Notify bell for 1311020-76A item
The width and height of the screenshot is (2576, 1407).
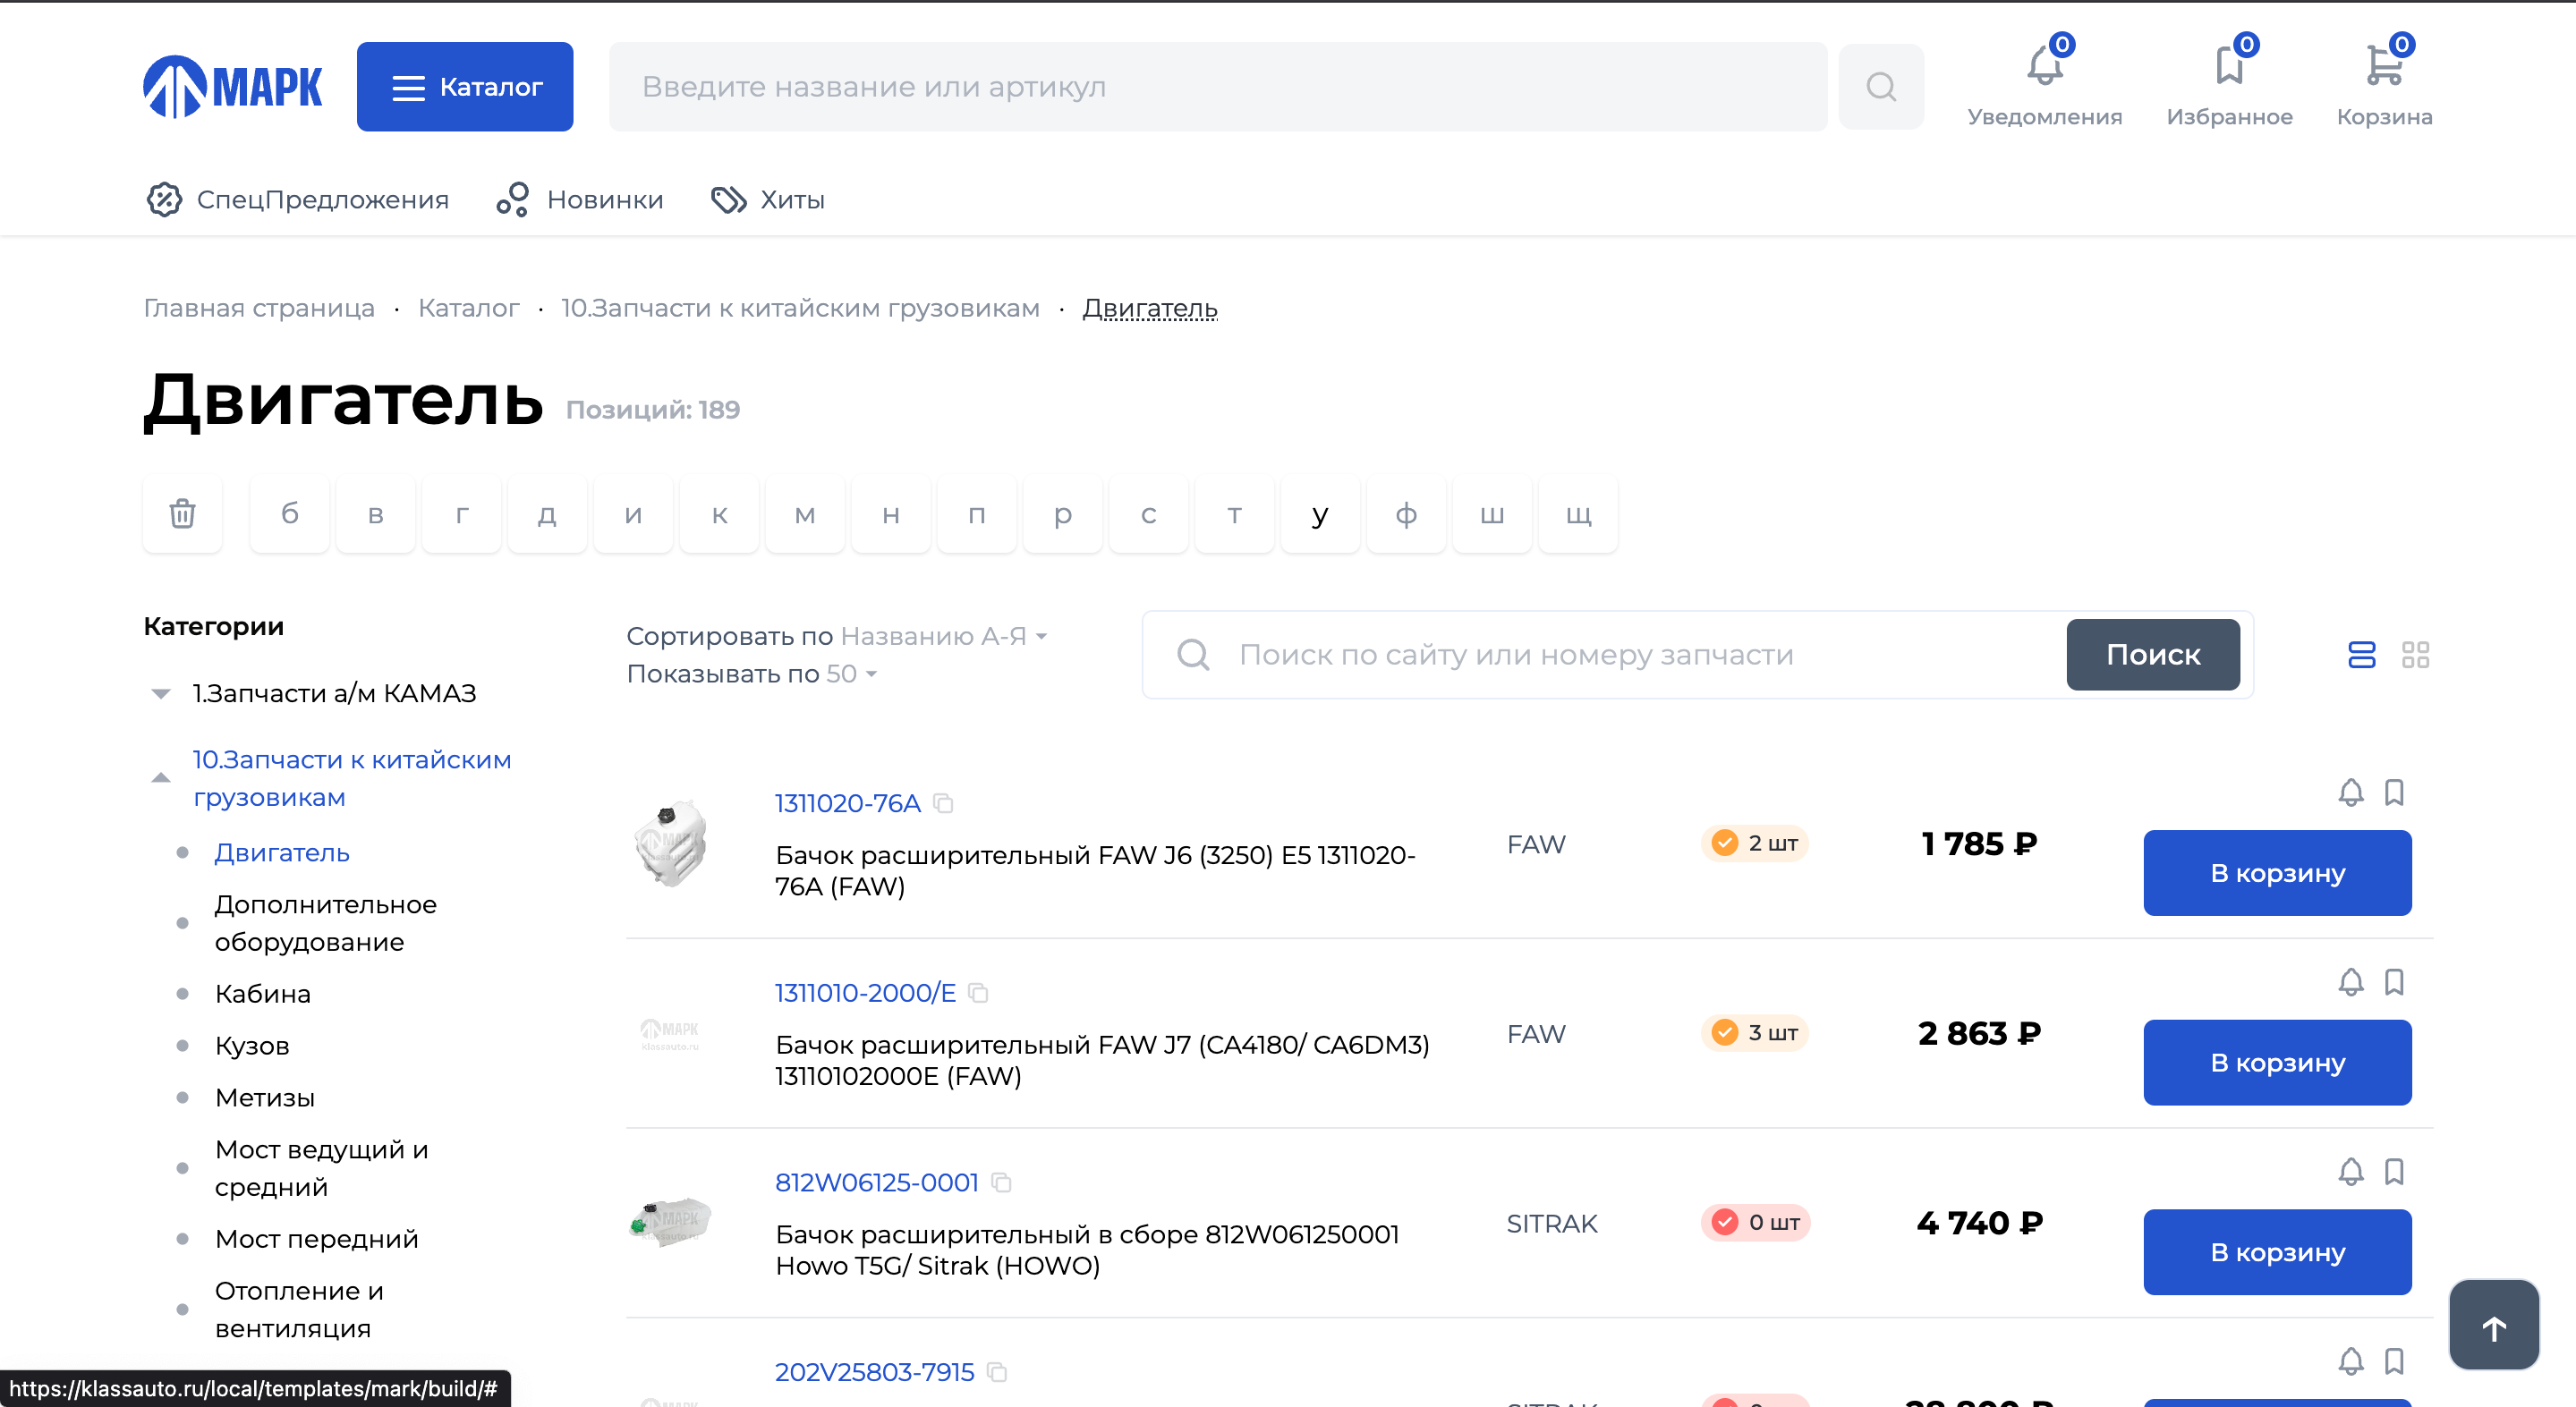(x=2351, y=792)
